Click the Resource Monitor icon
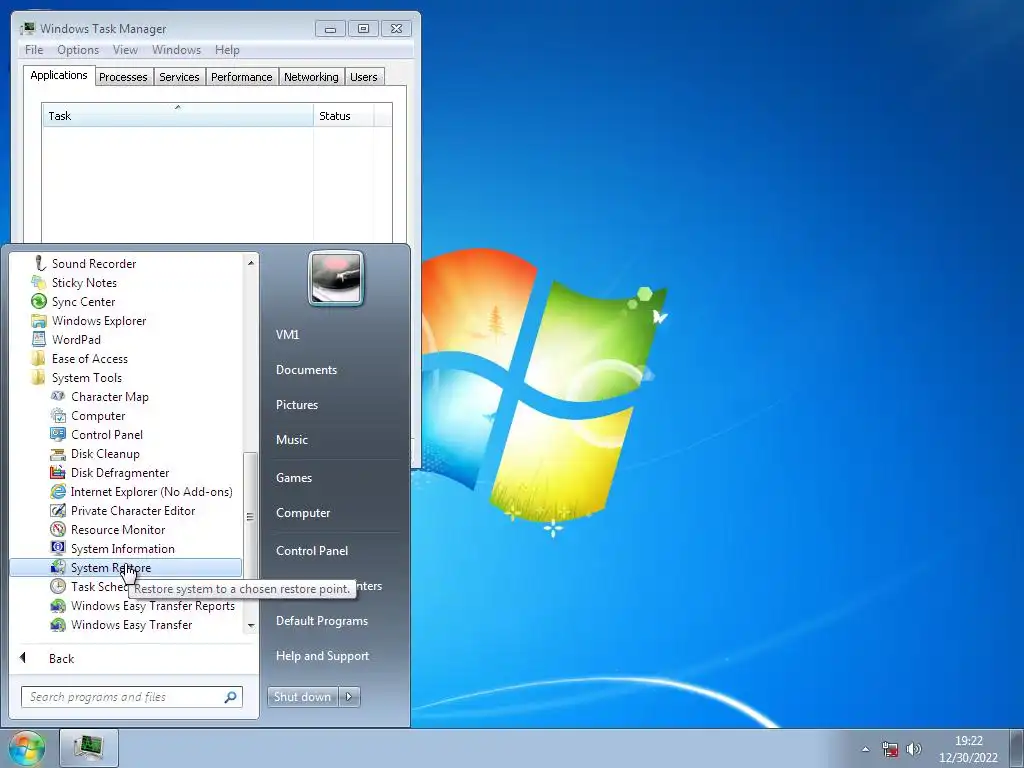This screenshot has height=768, width=1024. (x=58, y=530)
